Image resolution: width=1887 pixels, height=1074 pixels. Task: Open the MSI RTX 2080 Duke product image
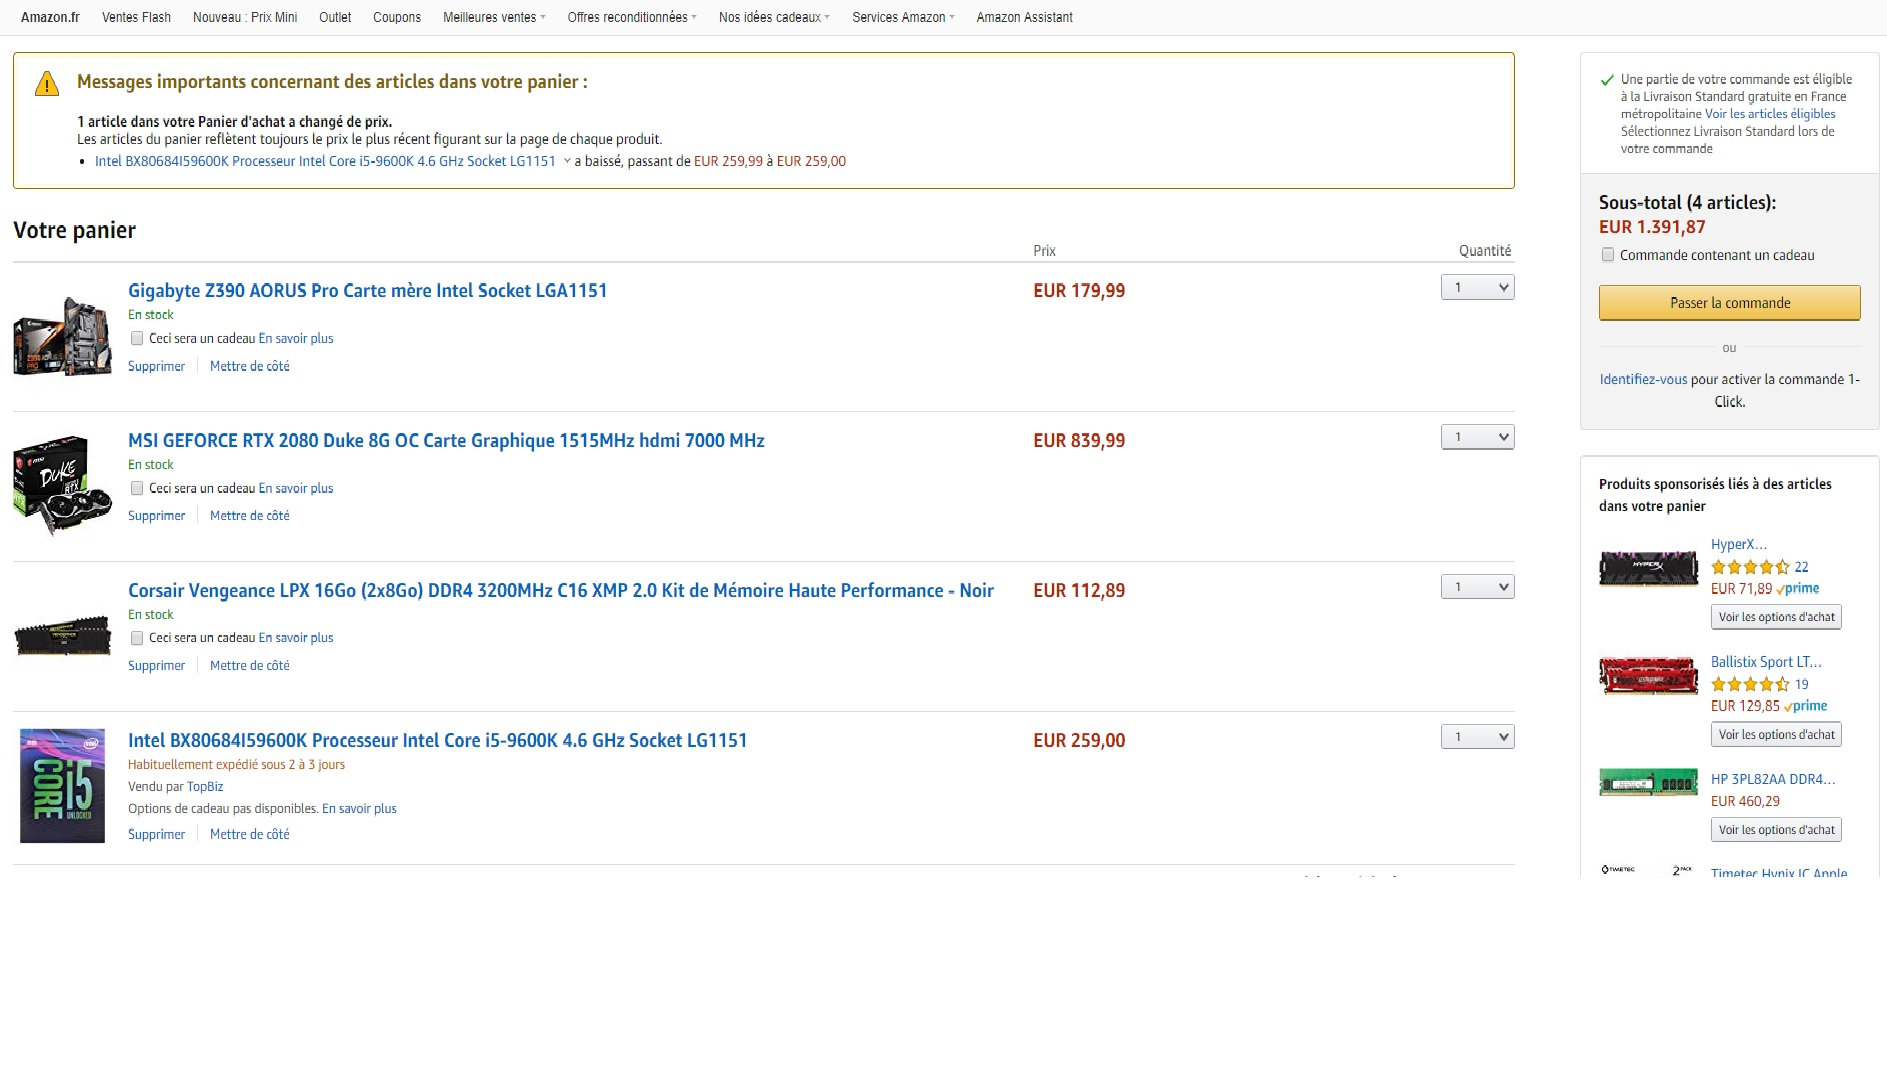pyautogui.click(x=62, y=485)
